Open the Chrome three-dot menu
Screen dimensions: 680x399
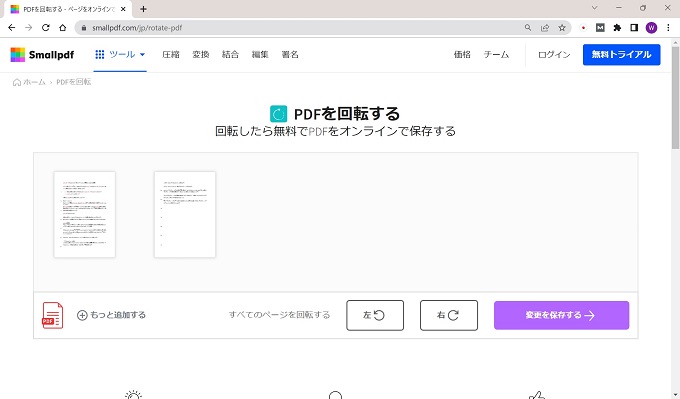pos(668,28)
